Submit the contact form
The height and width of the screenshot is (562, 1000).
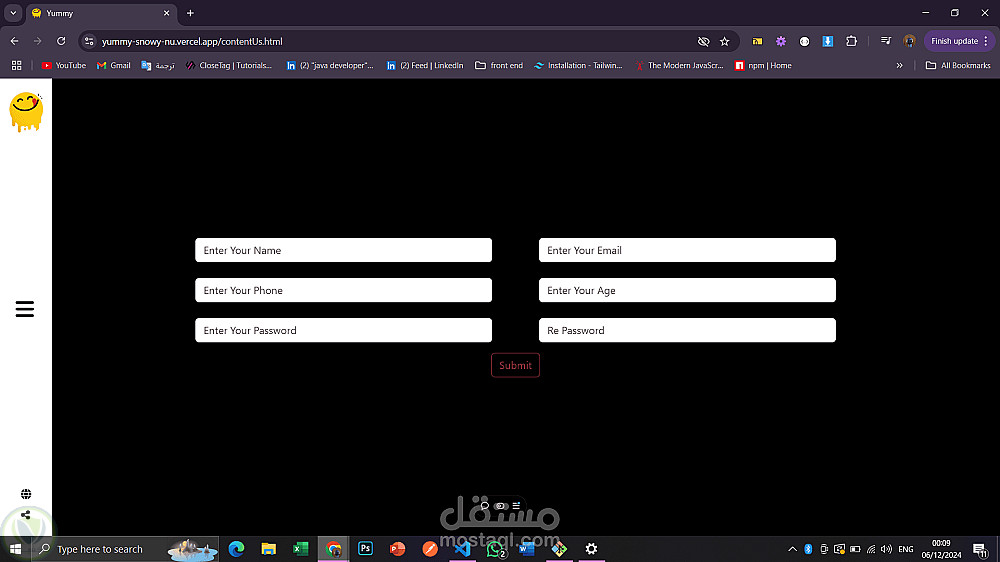point(515,366)
